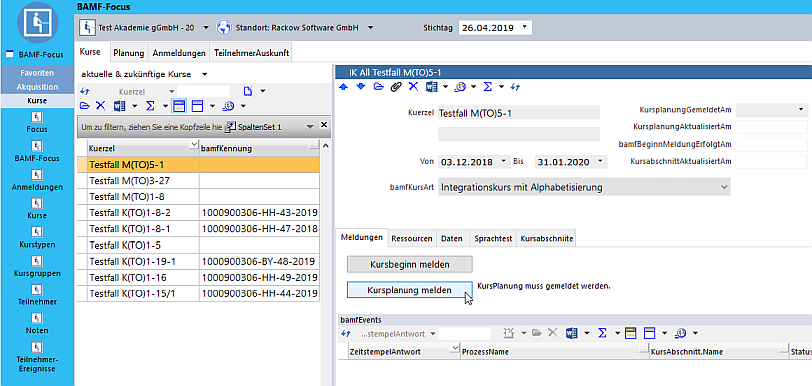Switch to Kursabschnitte tab
This screenshot has height=386, width=812.
click(x=546, y=238)
